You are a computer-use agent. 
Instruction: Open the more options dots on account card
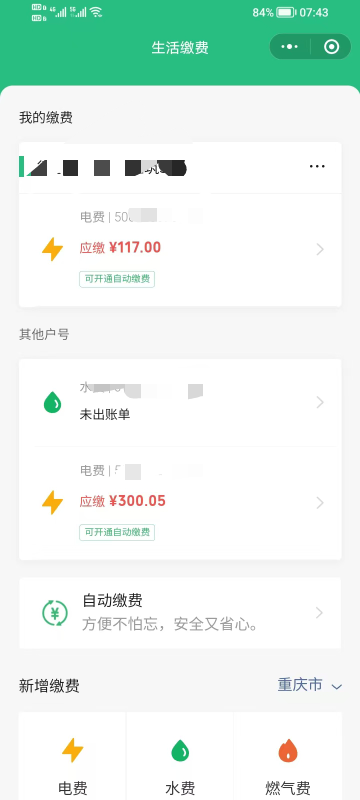(317, 166)
